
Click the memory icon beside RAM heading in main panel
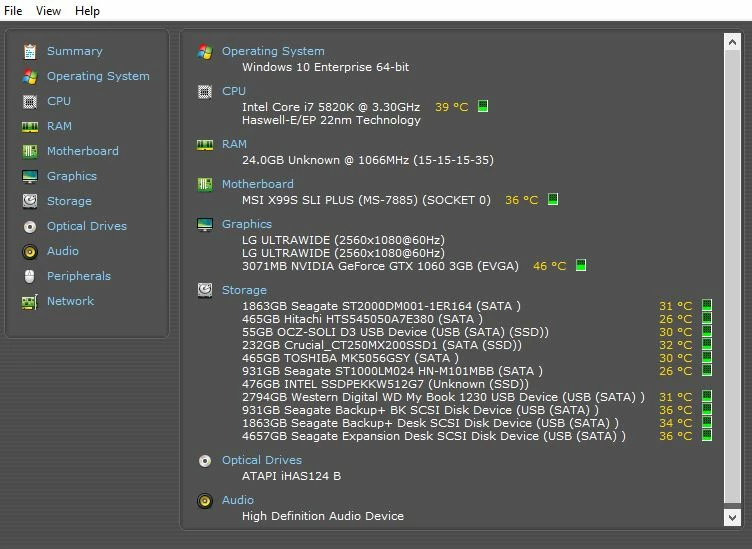coord(205,145)
